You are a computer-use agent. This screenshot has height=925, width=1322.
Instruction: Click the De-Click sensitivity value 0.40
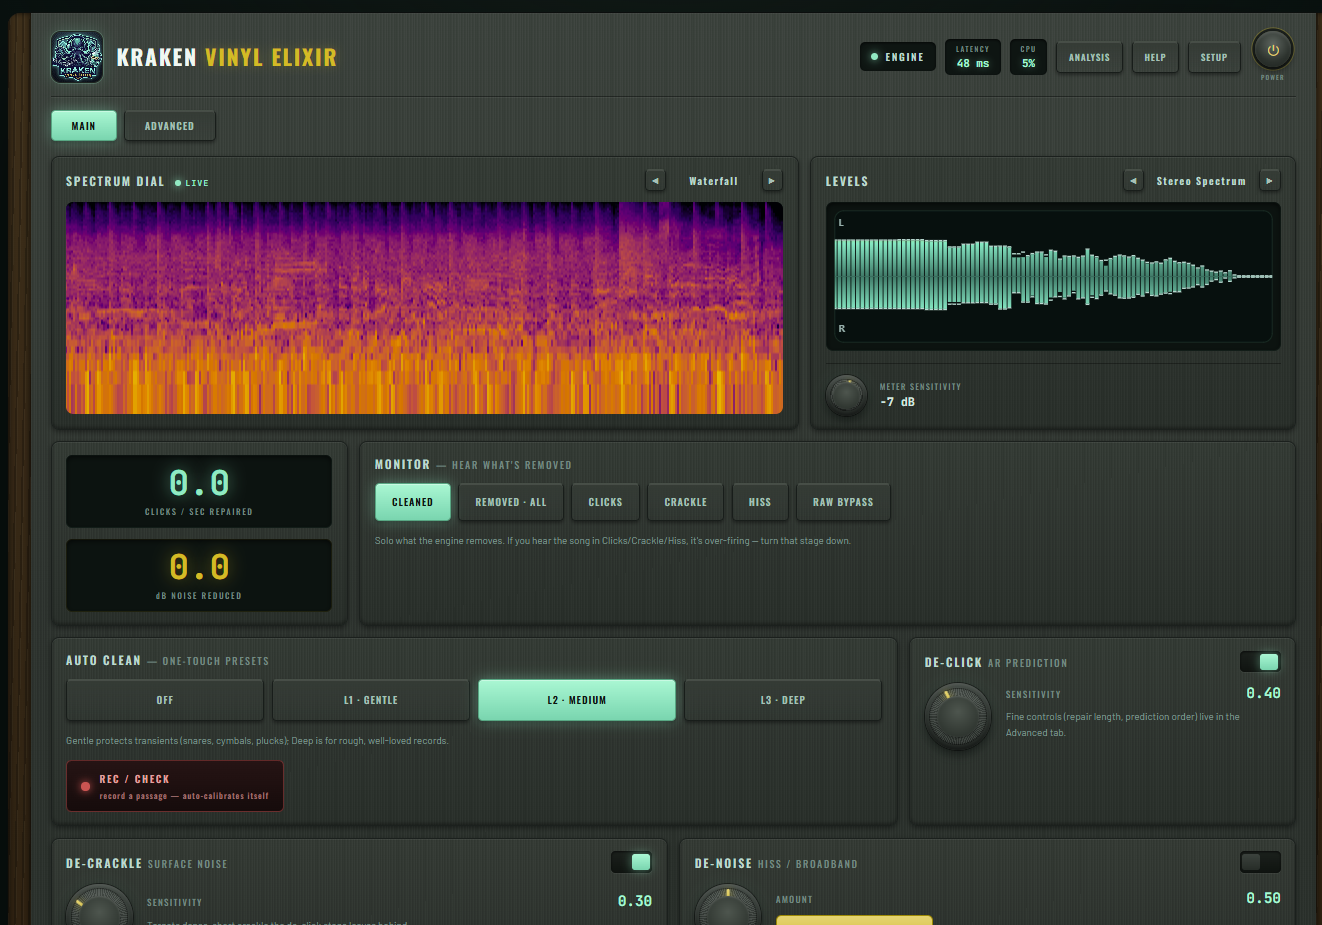(1263, 693)
